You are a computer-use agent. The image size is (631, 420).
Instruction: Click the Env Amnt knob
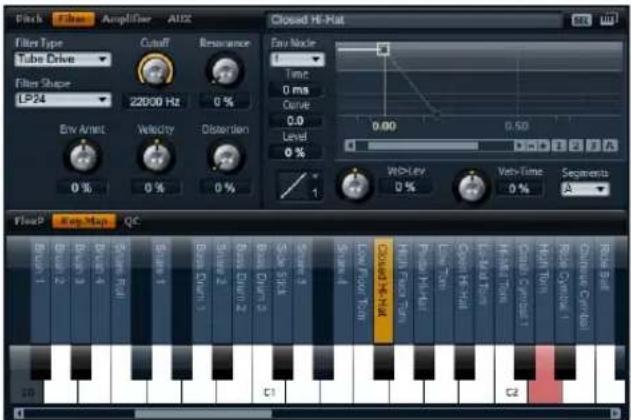click(x=83, y=157)
